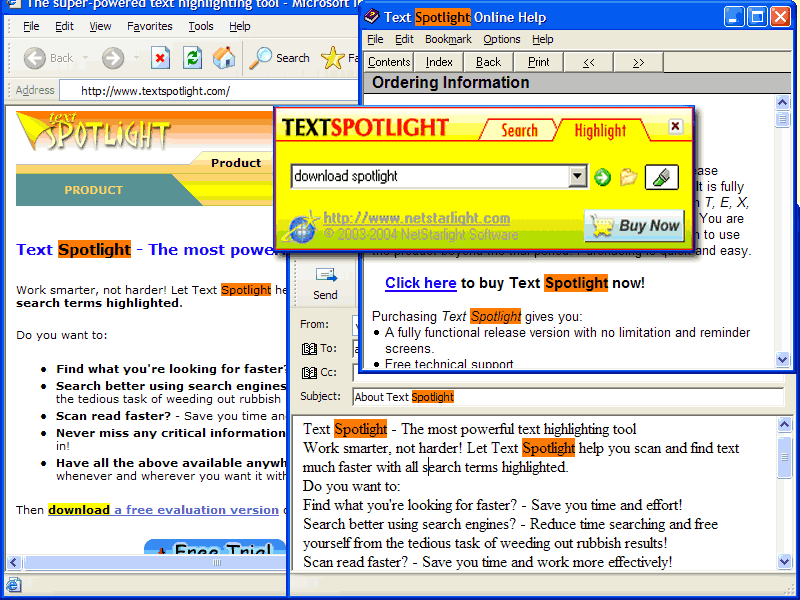
Task: Open the search terms dropdown in TextSpotlight
Action: pos(577,177)
